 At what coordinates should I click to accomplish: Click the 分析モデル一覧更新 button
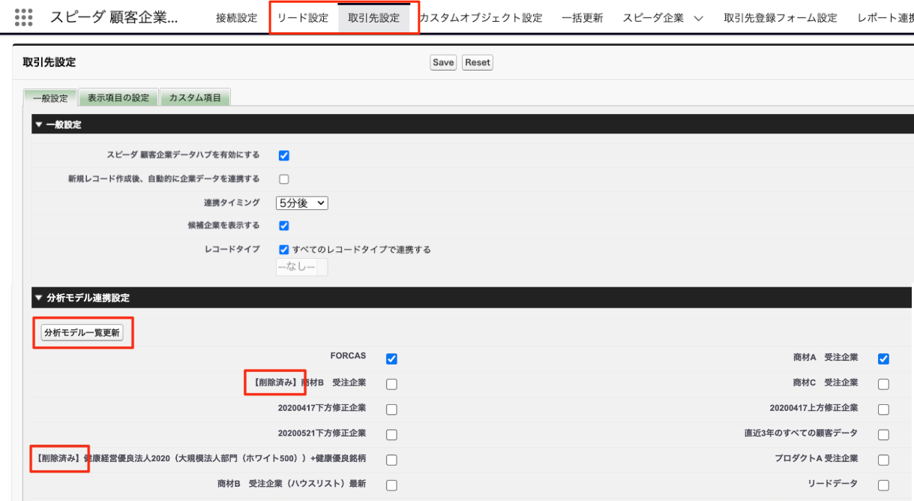82,332
